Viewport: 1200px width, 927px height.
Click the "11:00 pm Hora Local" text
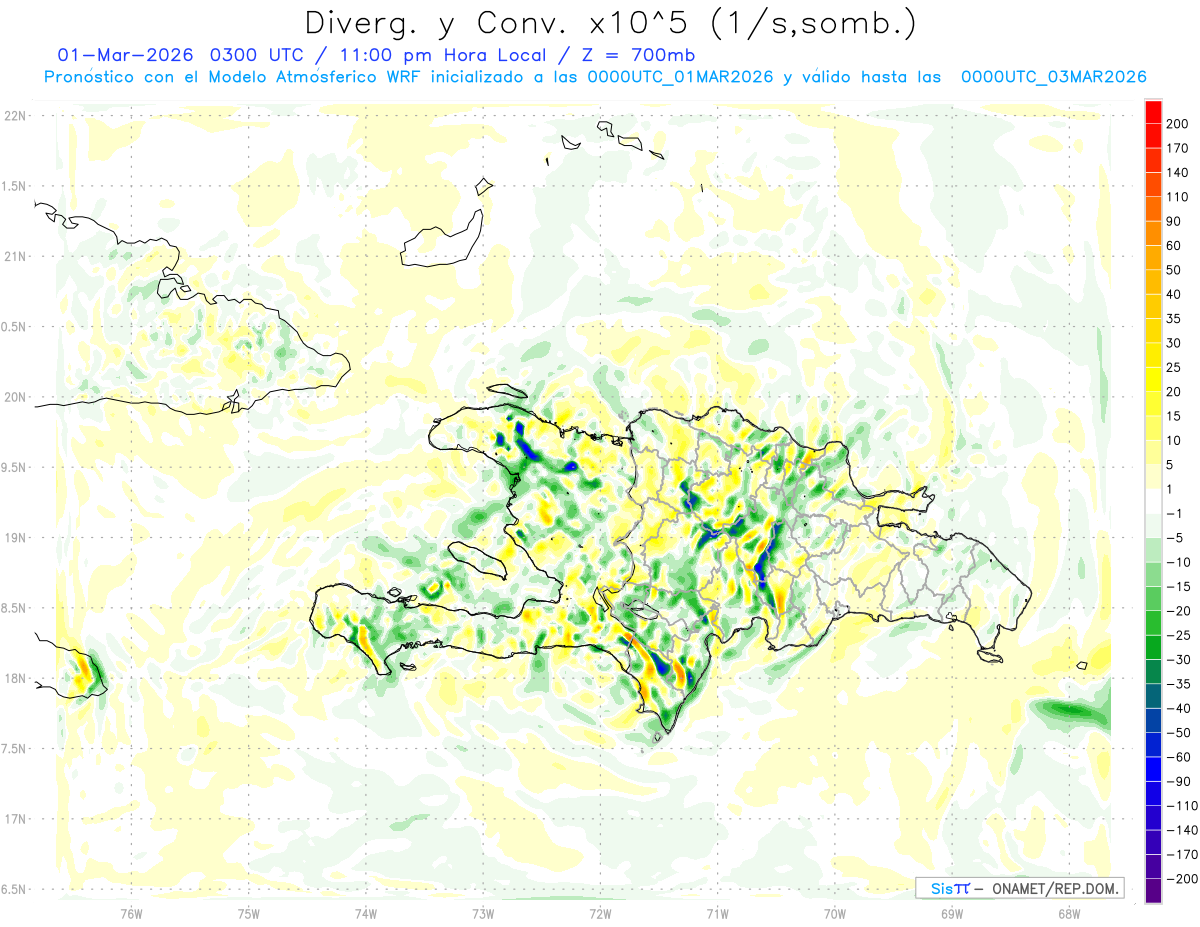pyautogui.click(x=443, y=55)
